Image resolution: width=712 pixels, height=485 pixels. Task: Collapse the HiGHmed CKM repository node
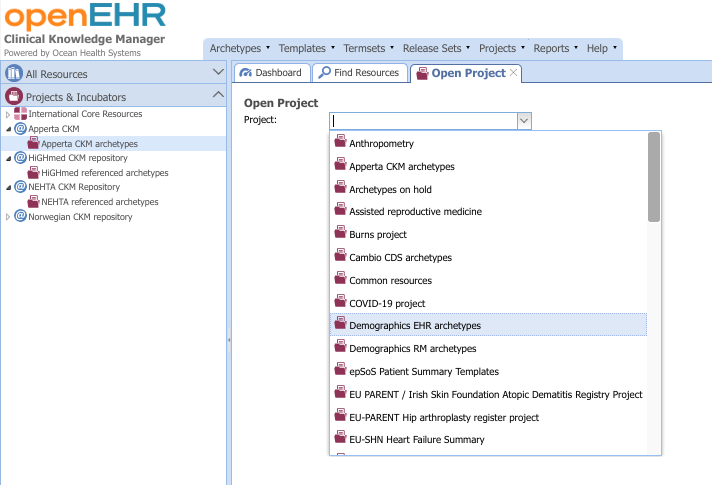[8, 158]
